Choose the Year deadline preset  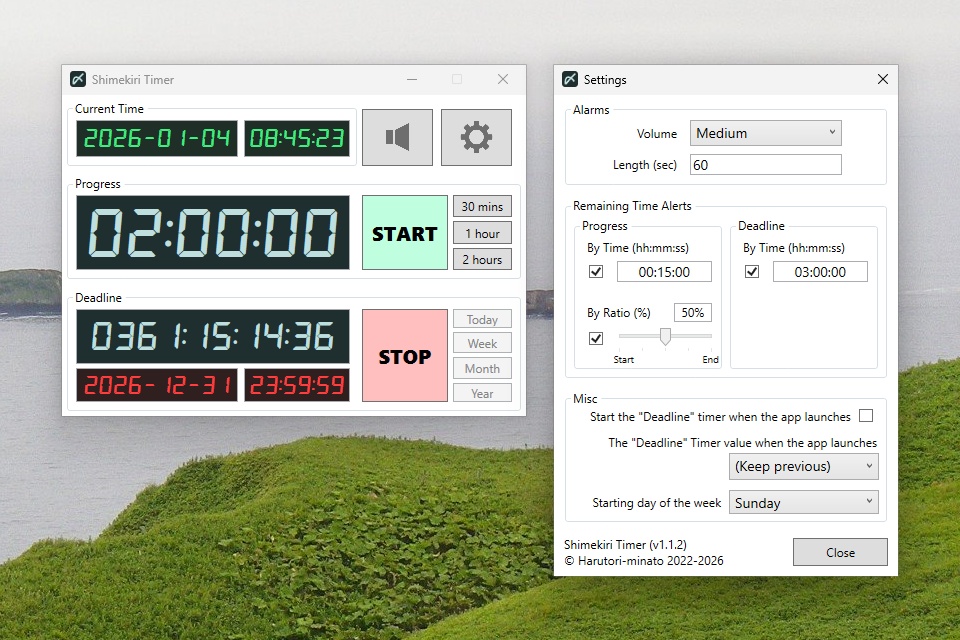coord(482,393)
